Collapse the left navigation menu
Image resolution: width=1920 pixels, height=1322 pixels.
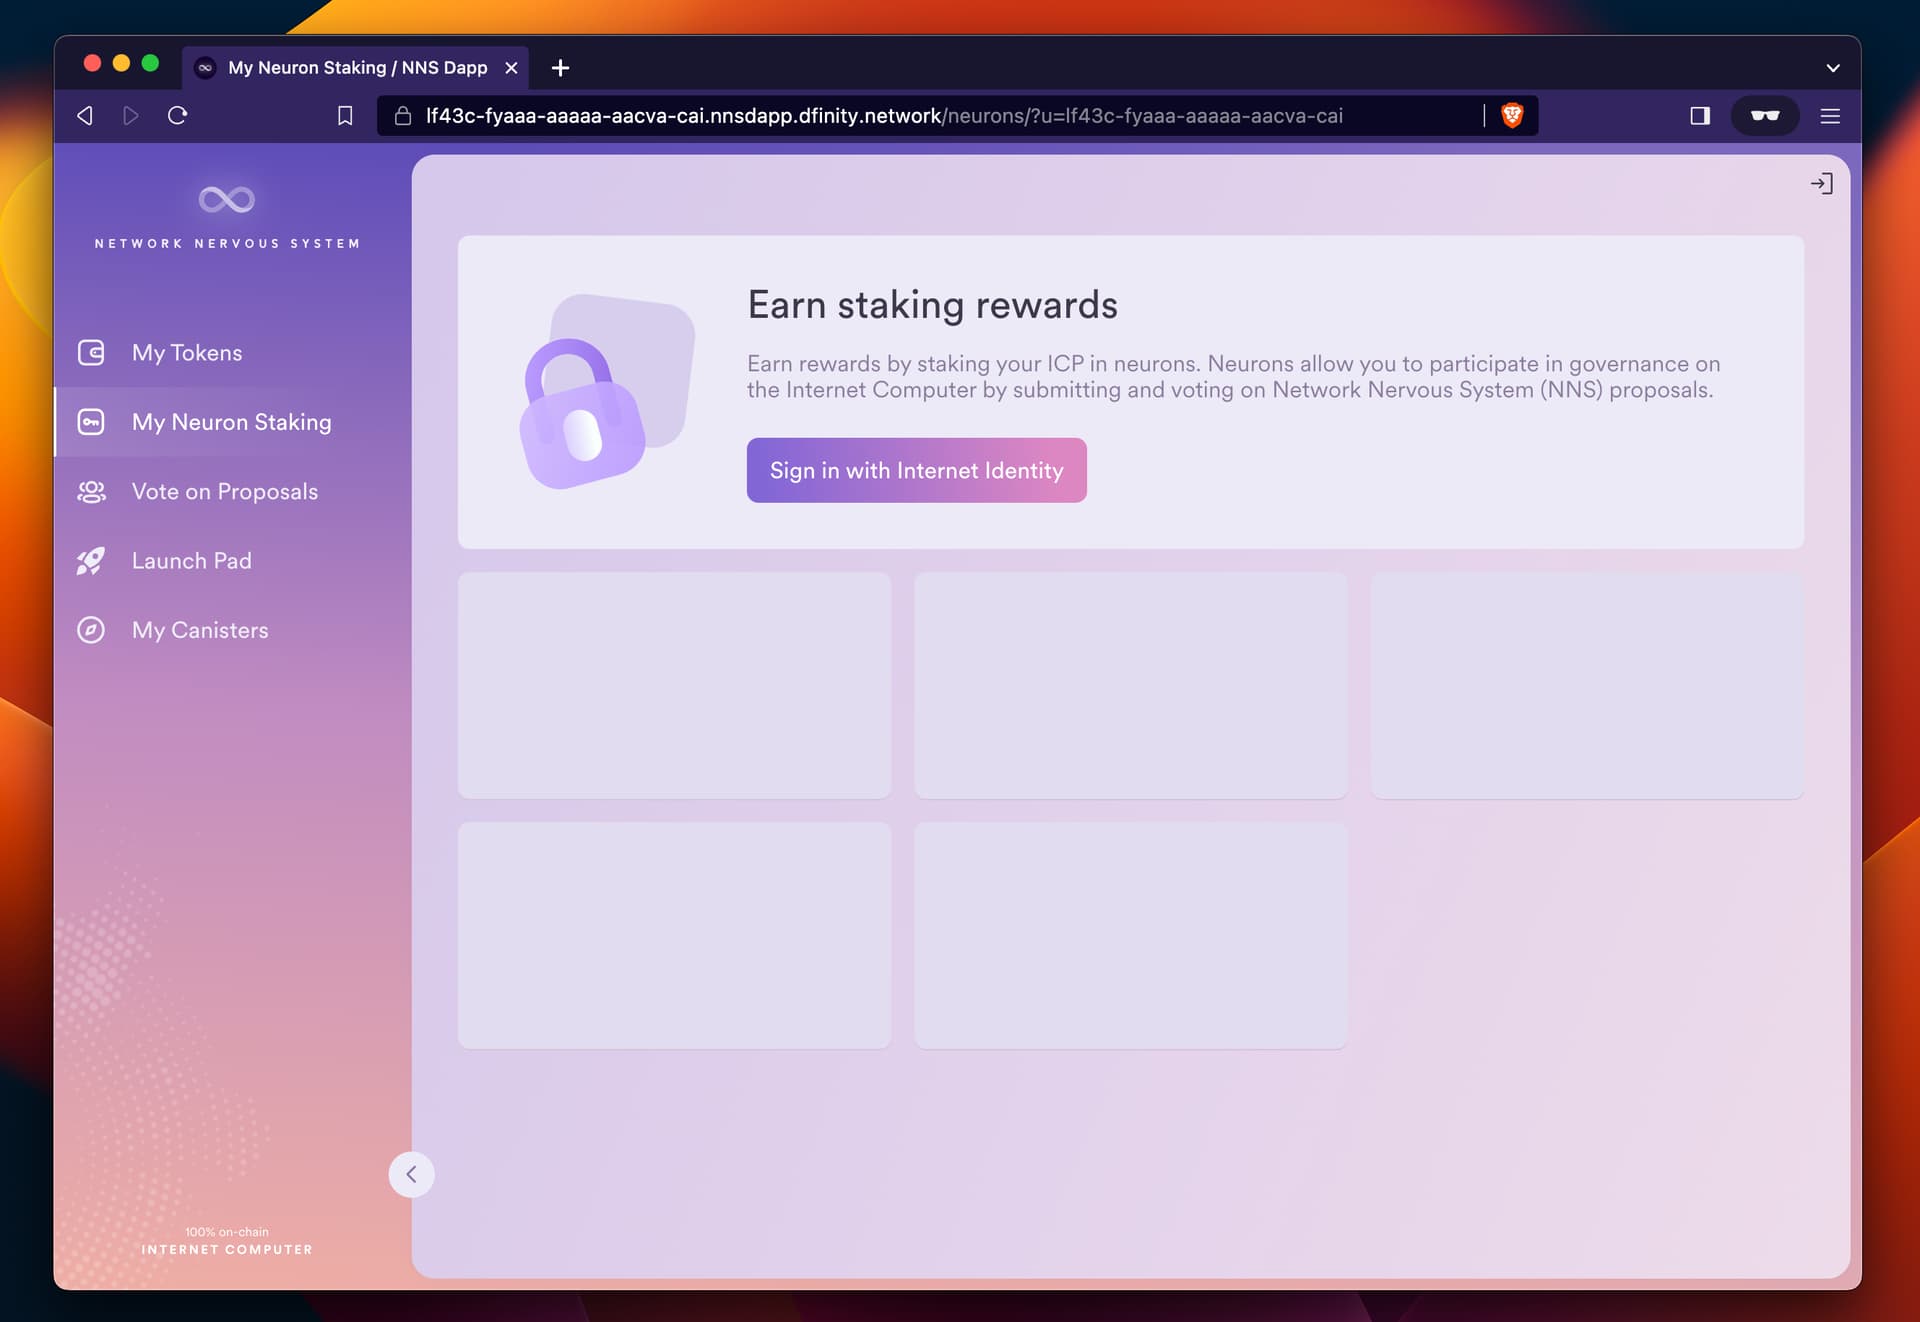(x=411, y=1174)
